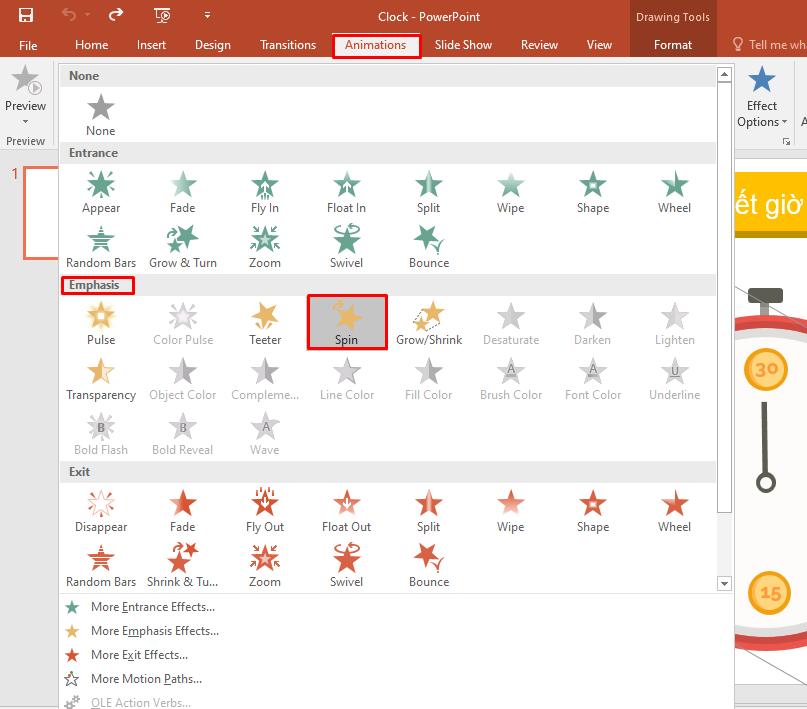Open Customize Quick Access Toolbar dropdown
Viewport: 807px width, 709px height.
click(x=207, y=15)
